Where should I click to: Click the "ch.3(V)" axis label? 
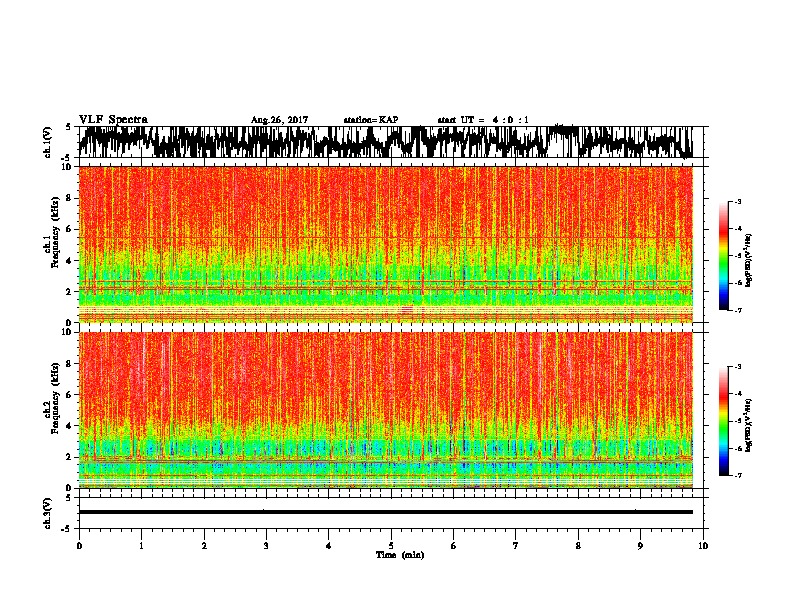click(x=48, y=513)
